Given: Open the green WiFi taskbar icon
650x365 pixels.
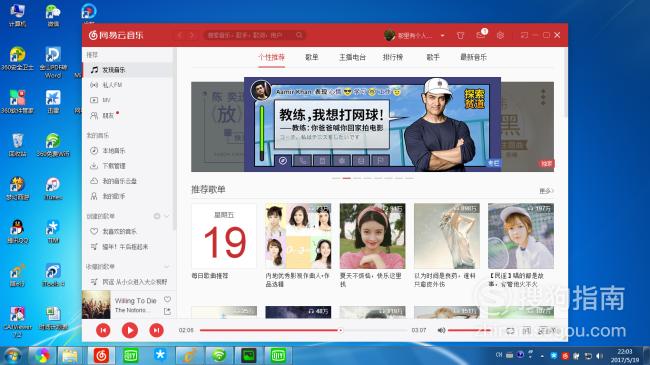Looking at the screenshot, I should pos(219,355).
